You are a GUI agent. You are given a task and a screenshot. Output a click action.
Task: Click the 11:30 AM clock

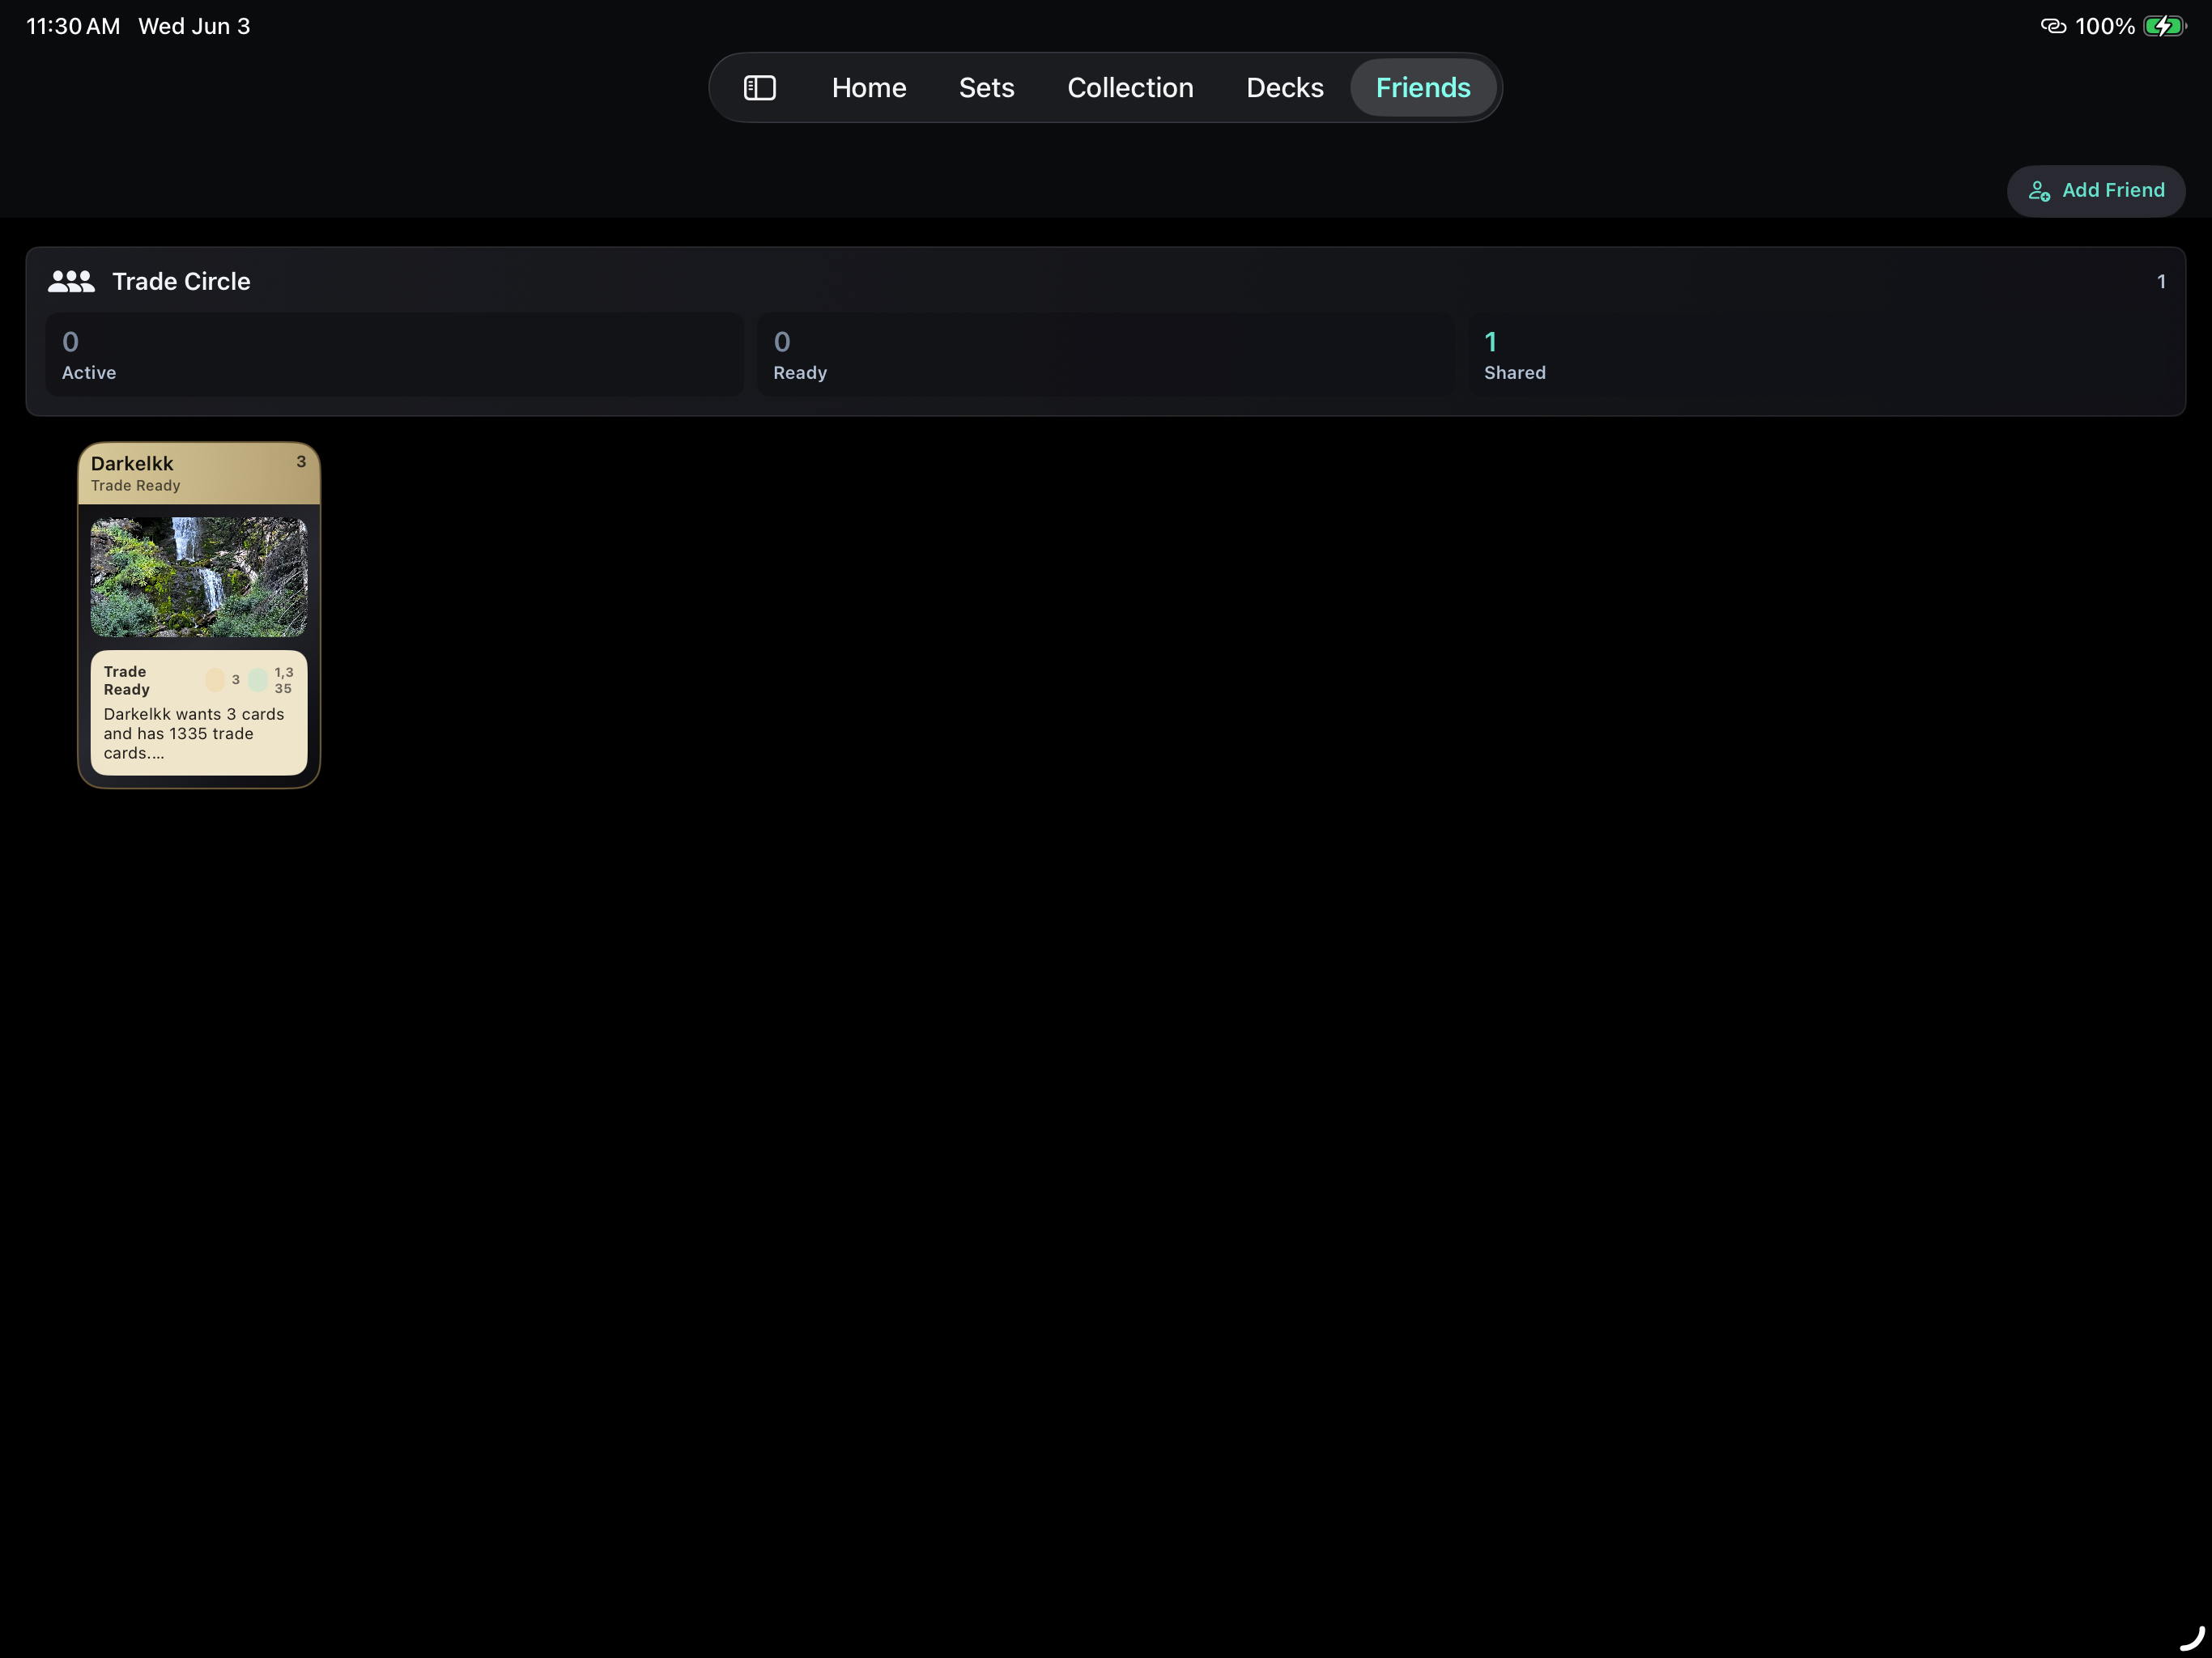click(73, 27)
